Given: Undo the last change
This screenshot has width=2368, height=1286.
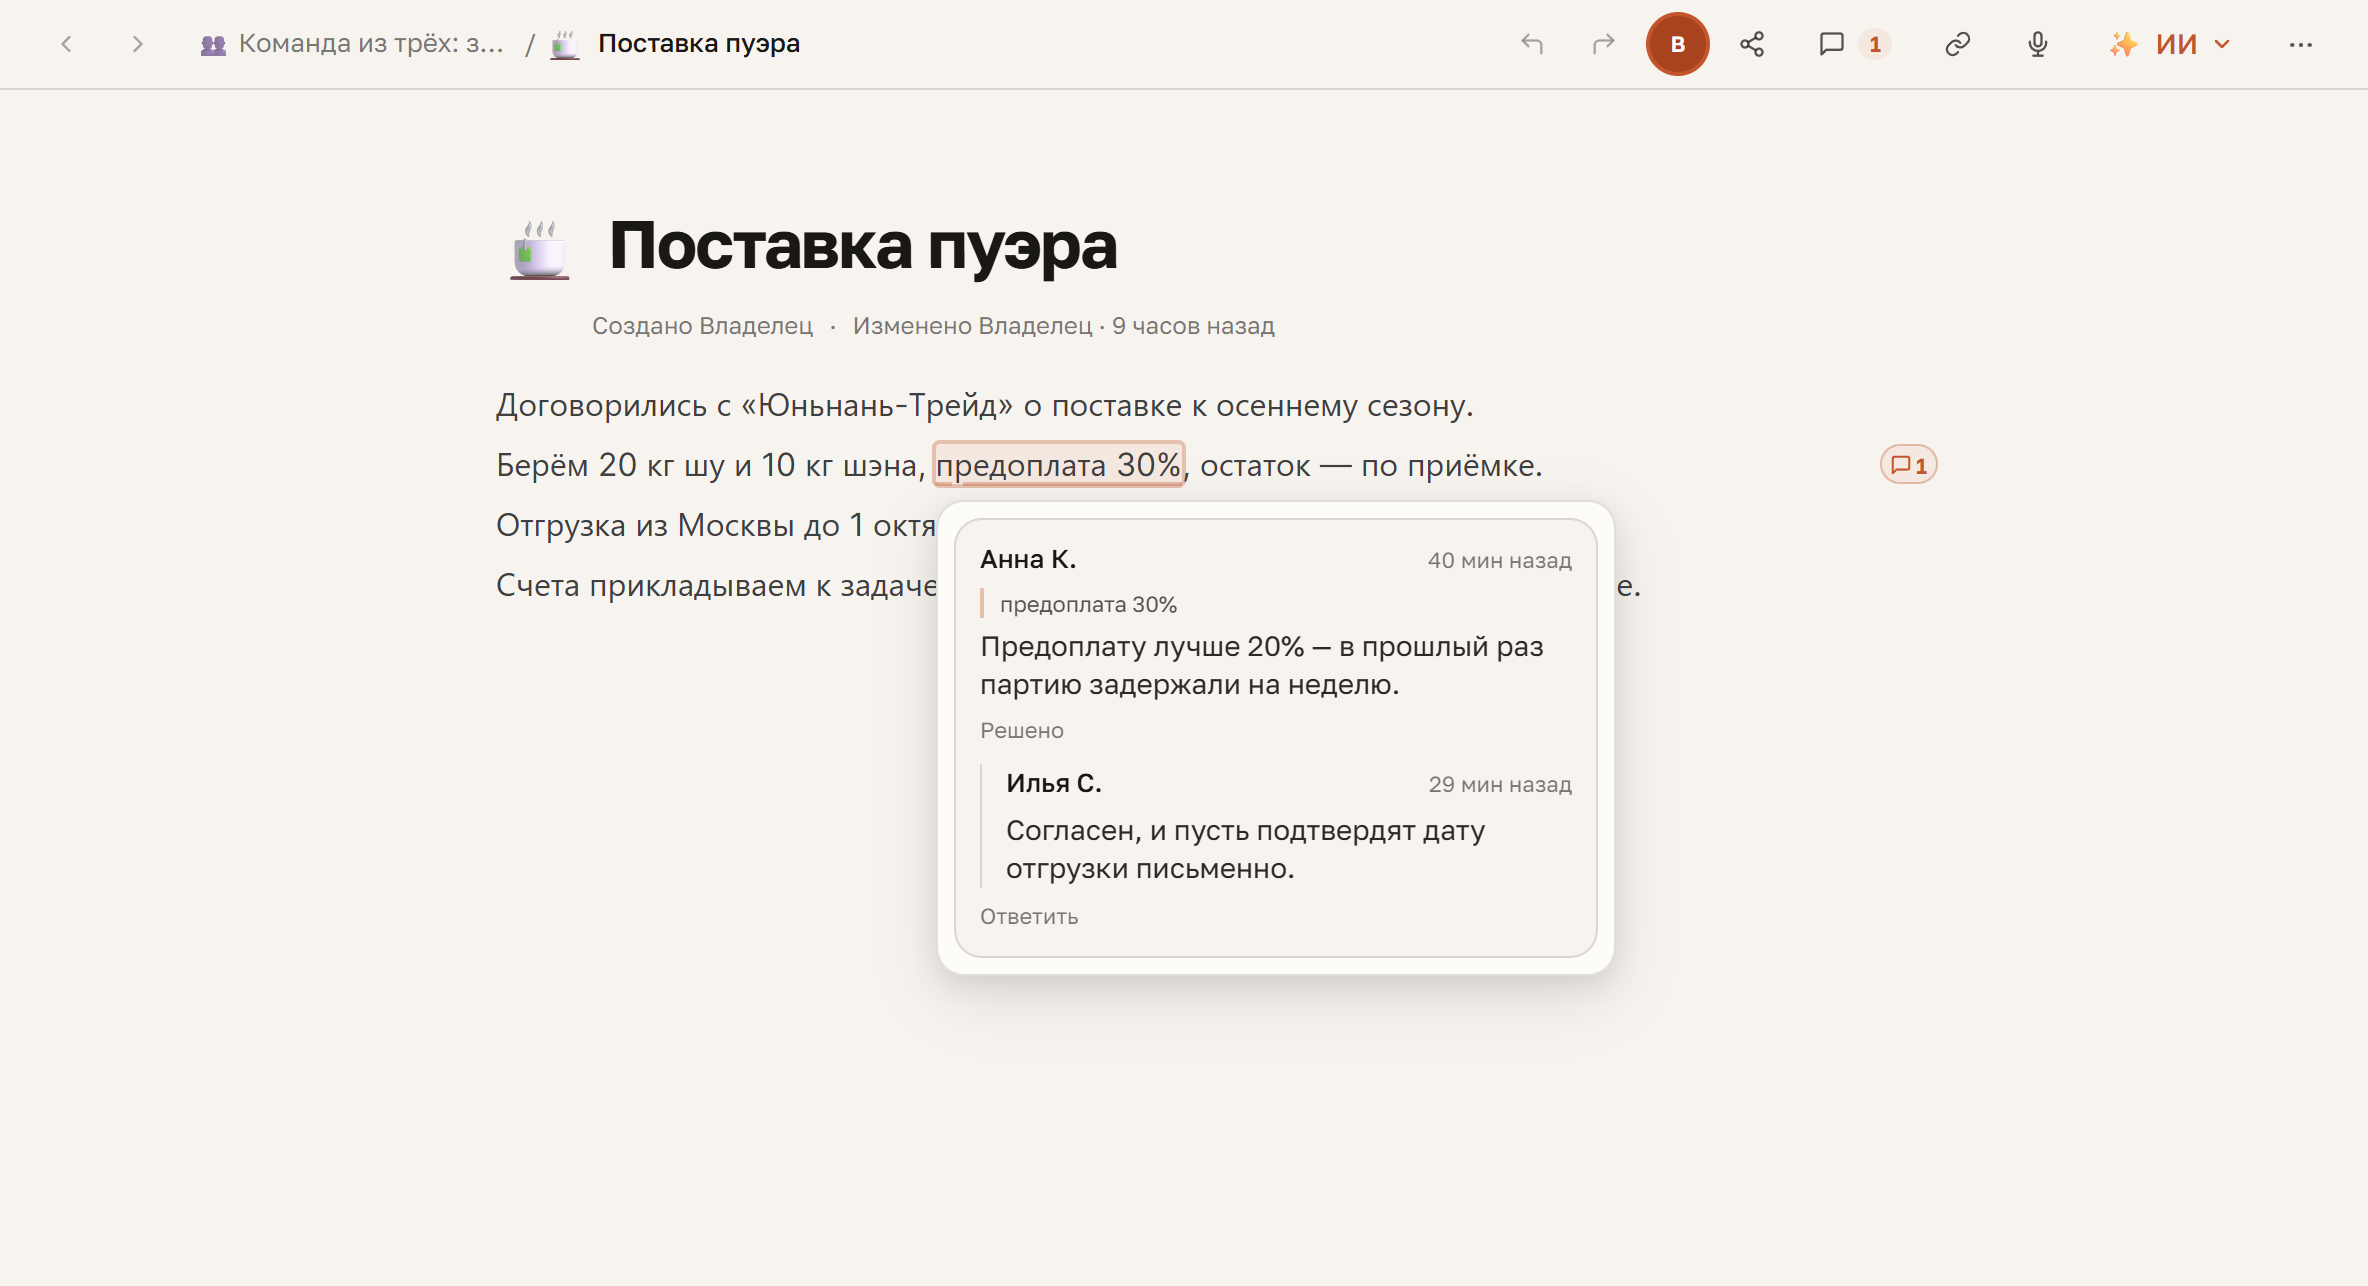Looking at the screenshot, I should pos(1532,44).
